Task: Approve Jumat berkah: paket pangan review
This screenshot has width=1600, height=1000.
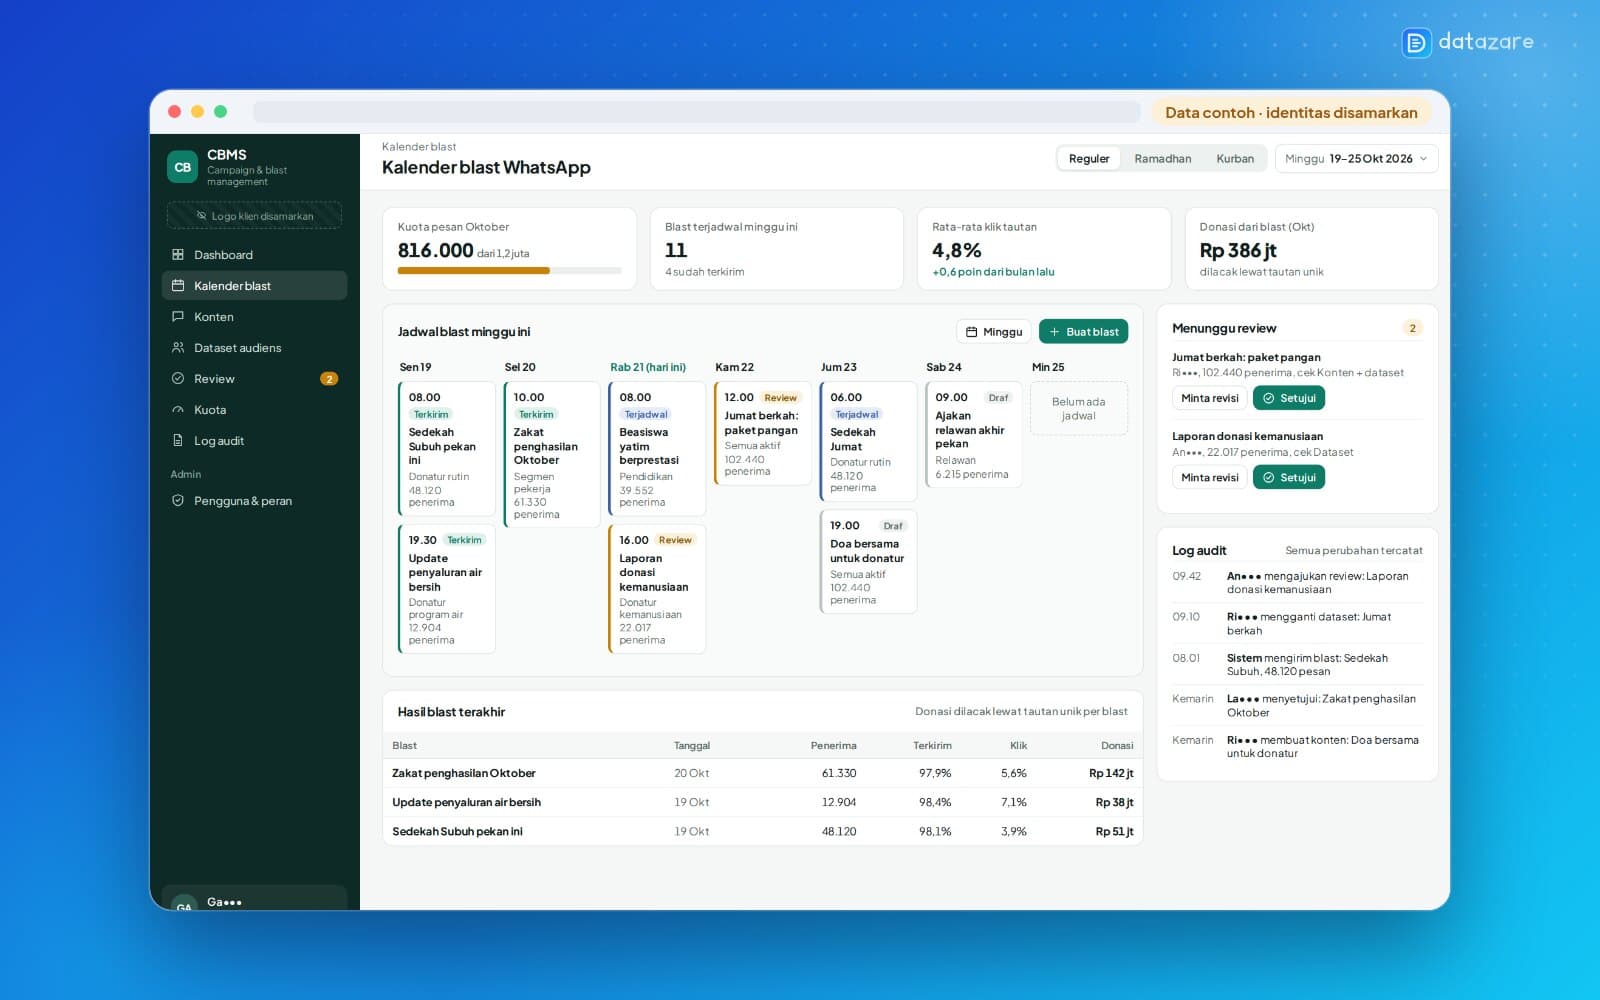Action: (1289, 398)
